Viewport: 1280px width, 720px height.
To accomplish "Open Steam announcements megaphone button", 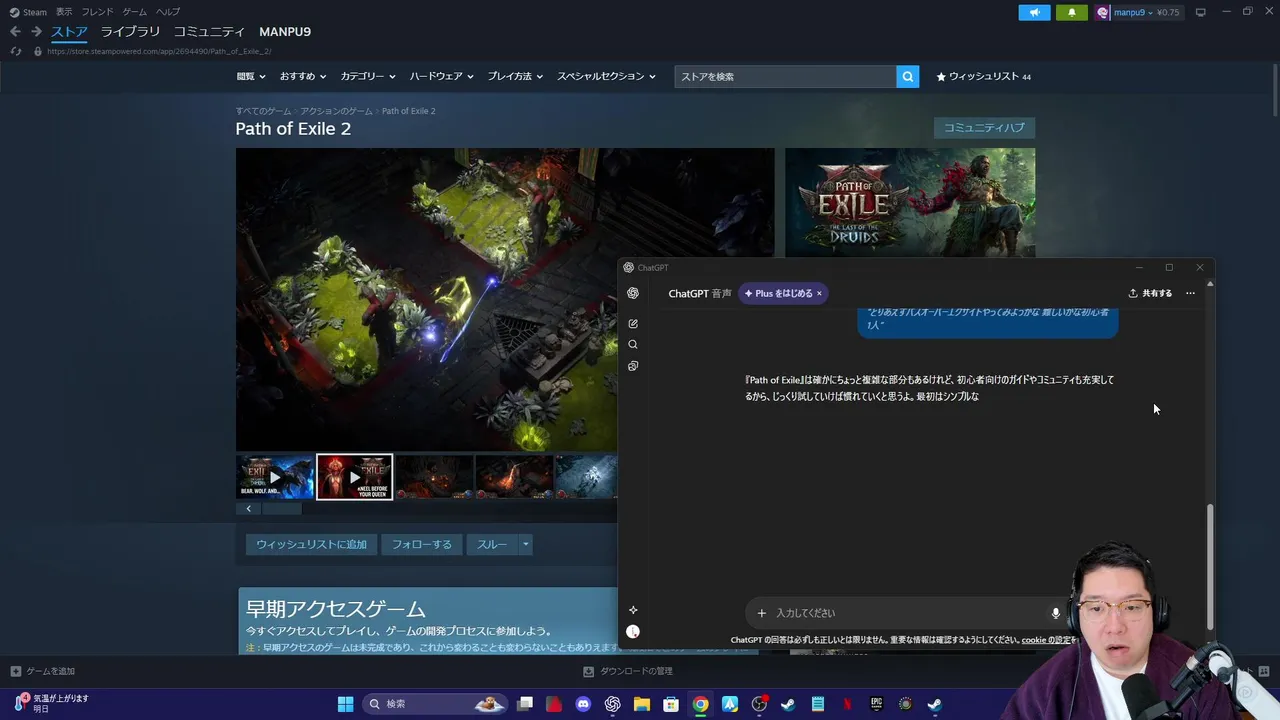I will 1034,12.
